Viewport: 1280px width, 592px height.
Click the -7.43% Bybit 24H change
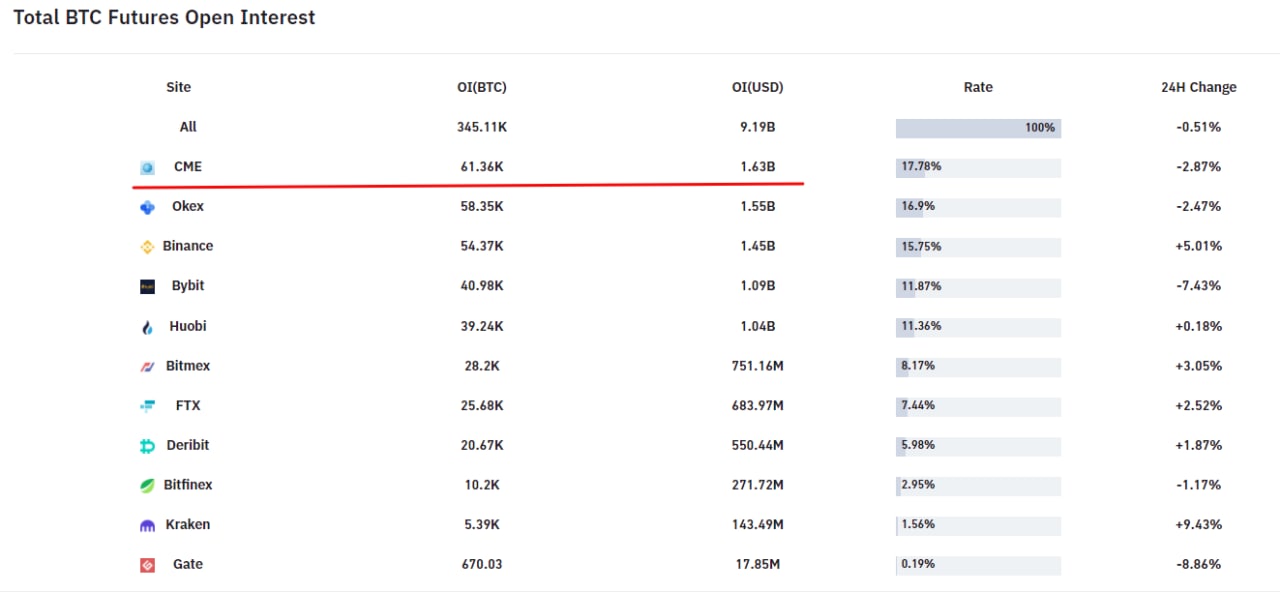pos(1198,286)
